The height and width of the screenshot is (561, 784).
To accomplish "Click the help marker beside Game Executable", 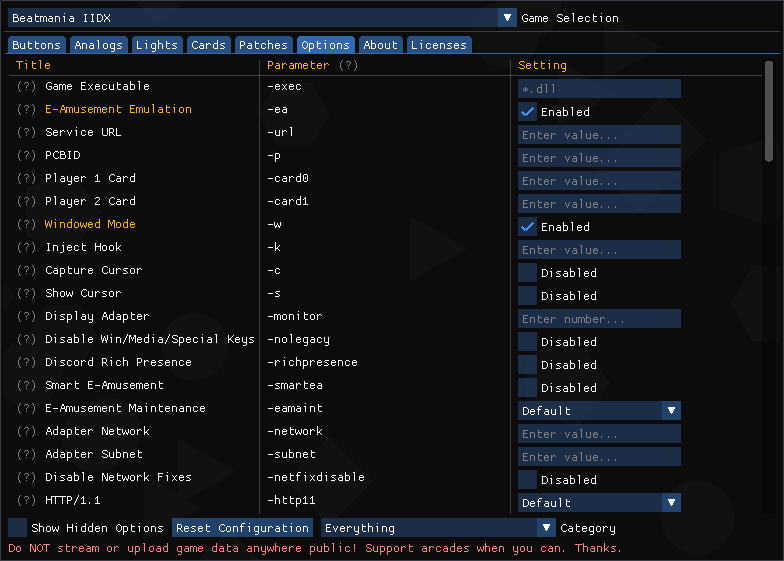I will click(26, 87).
